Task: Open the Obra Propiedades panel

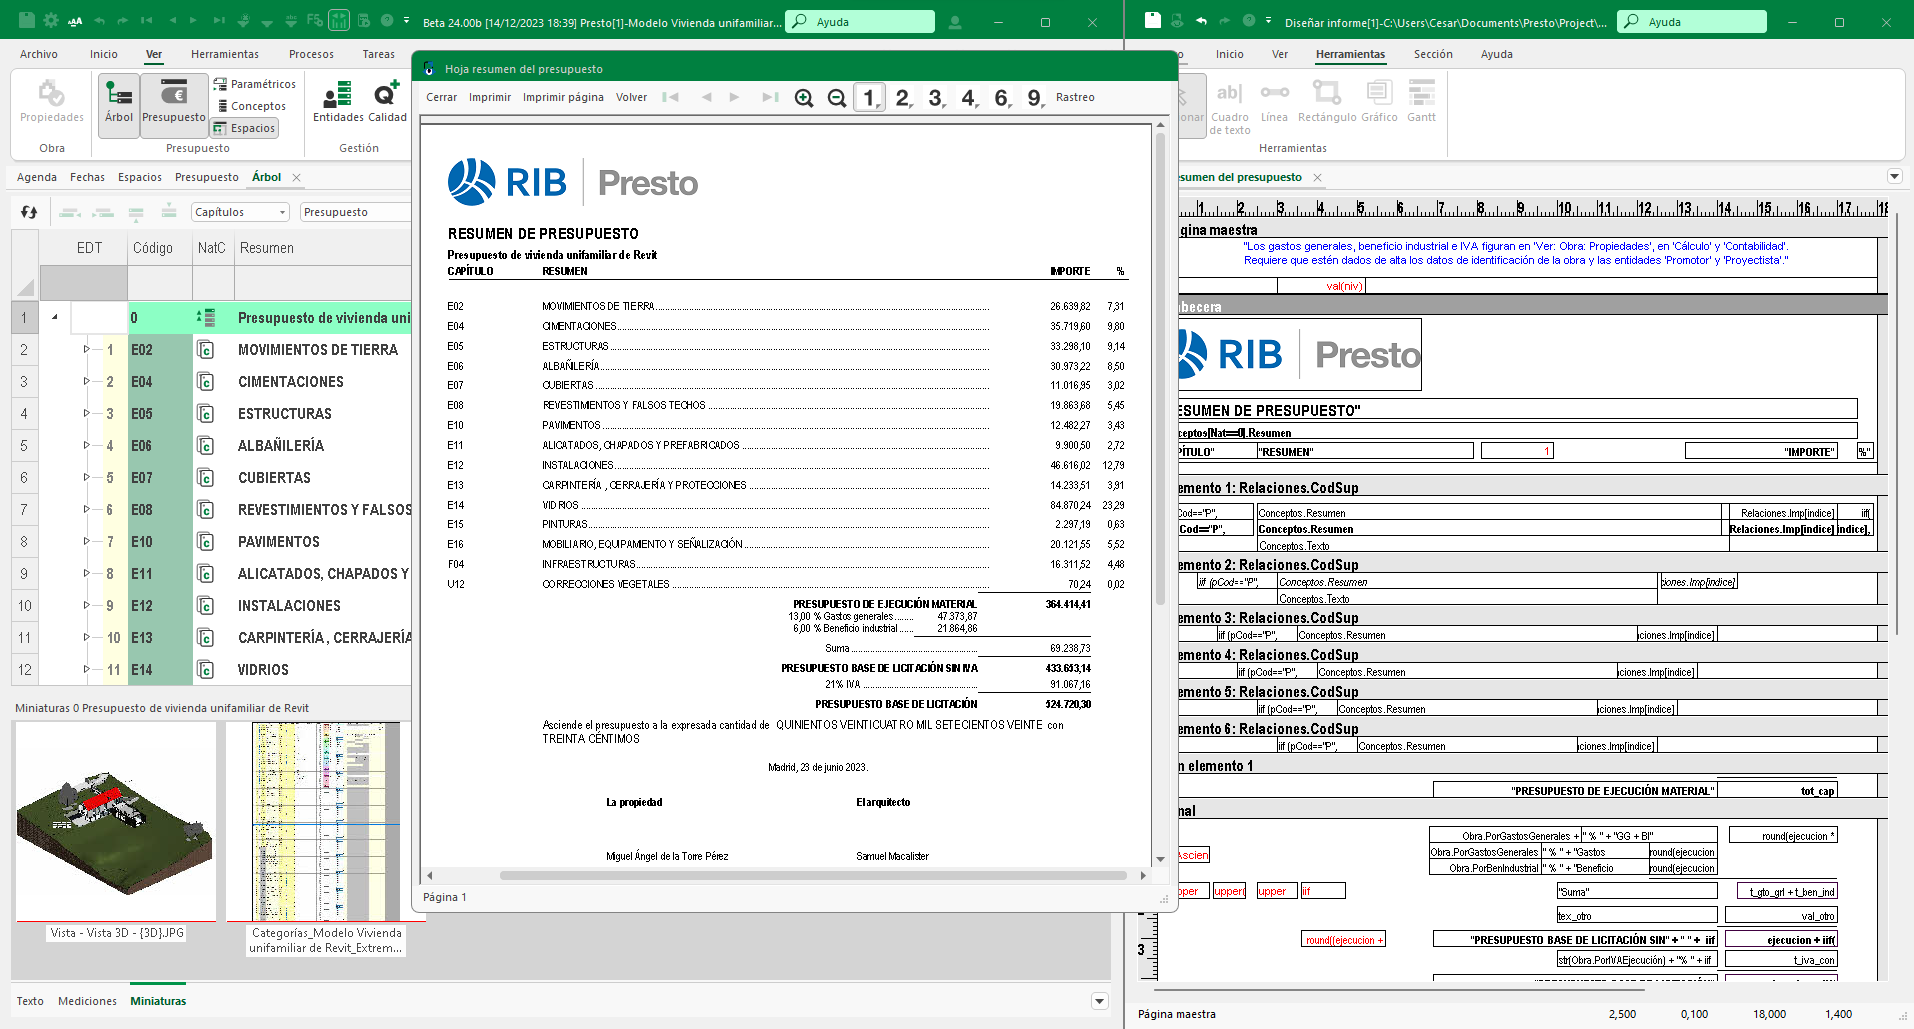Action: click(50, 104)
